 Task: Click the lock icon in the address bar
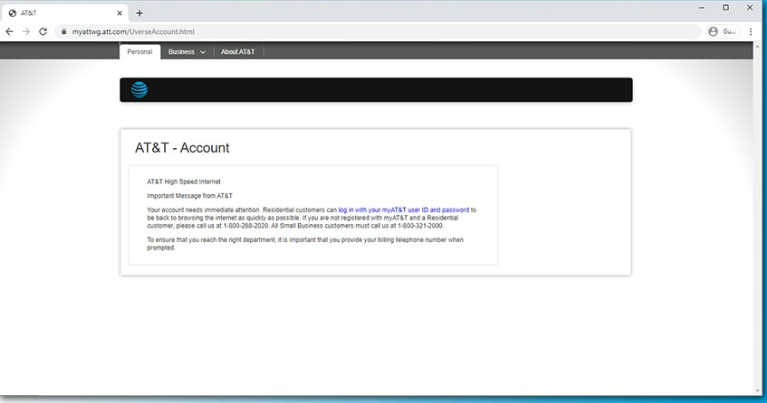pyautogui.click(x=63, y=32)
